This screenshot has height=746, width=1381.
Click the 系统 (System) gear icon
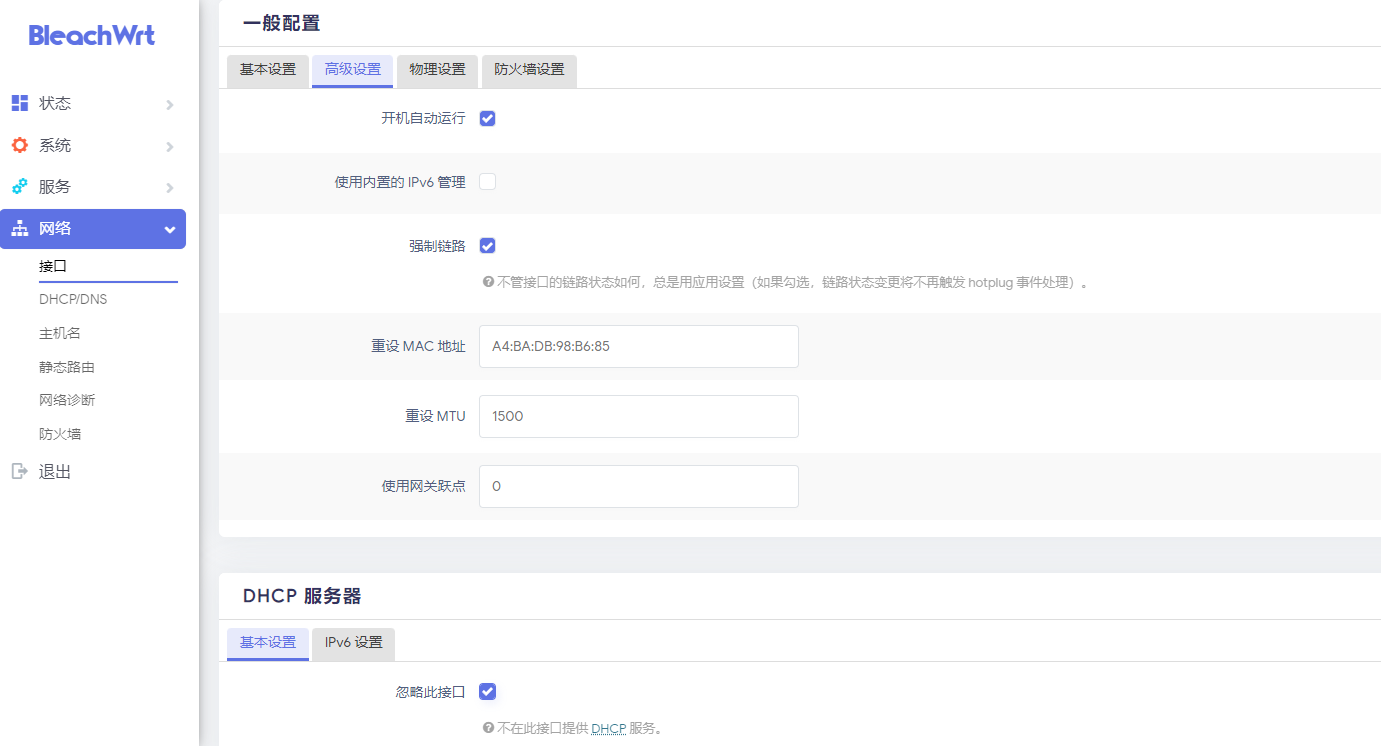click(19, 144)
